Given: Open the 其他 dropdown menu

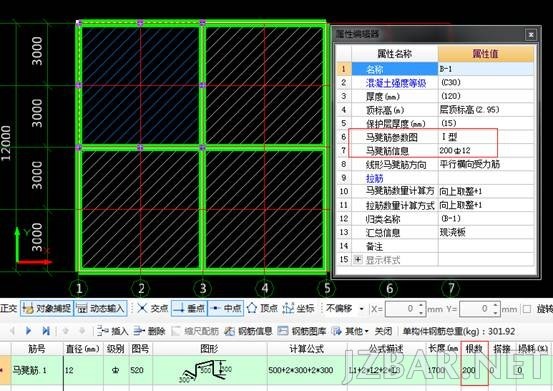Looking at the screenshot, I should pos(350,331).
